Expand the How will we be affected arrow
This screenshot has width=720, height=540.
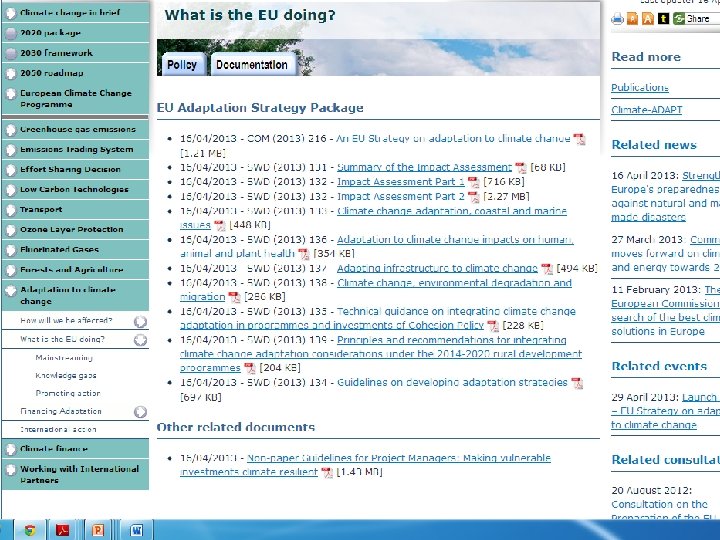pos(140,321)
